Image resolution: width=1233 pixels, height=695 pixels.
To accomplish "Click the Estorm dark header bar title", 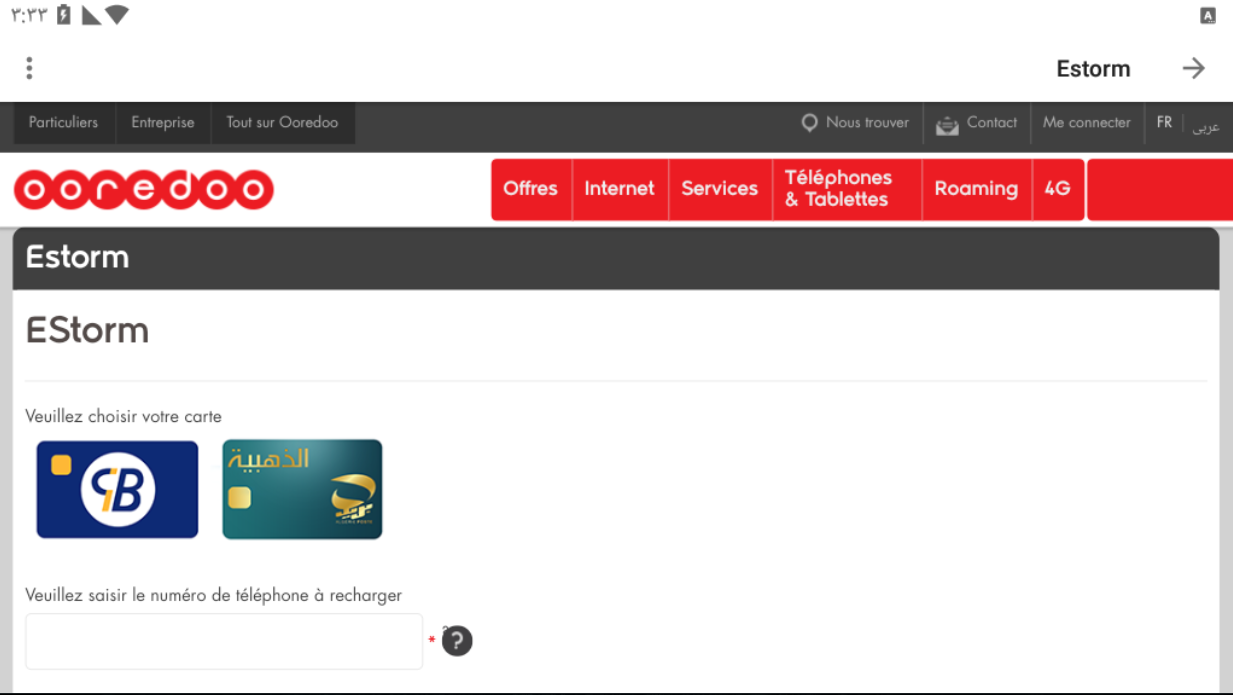I will [77, 257].
